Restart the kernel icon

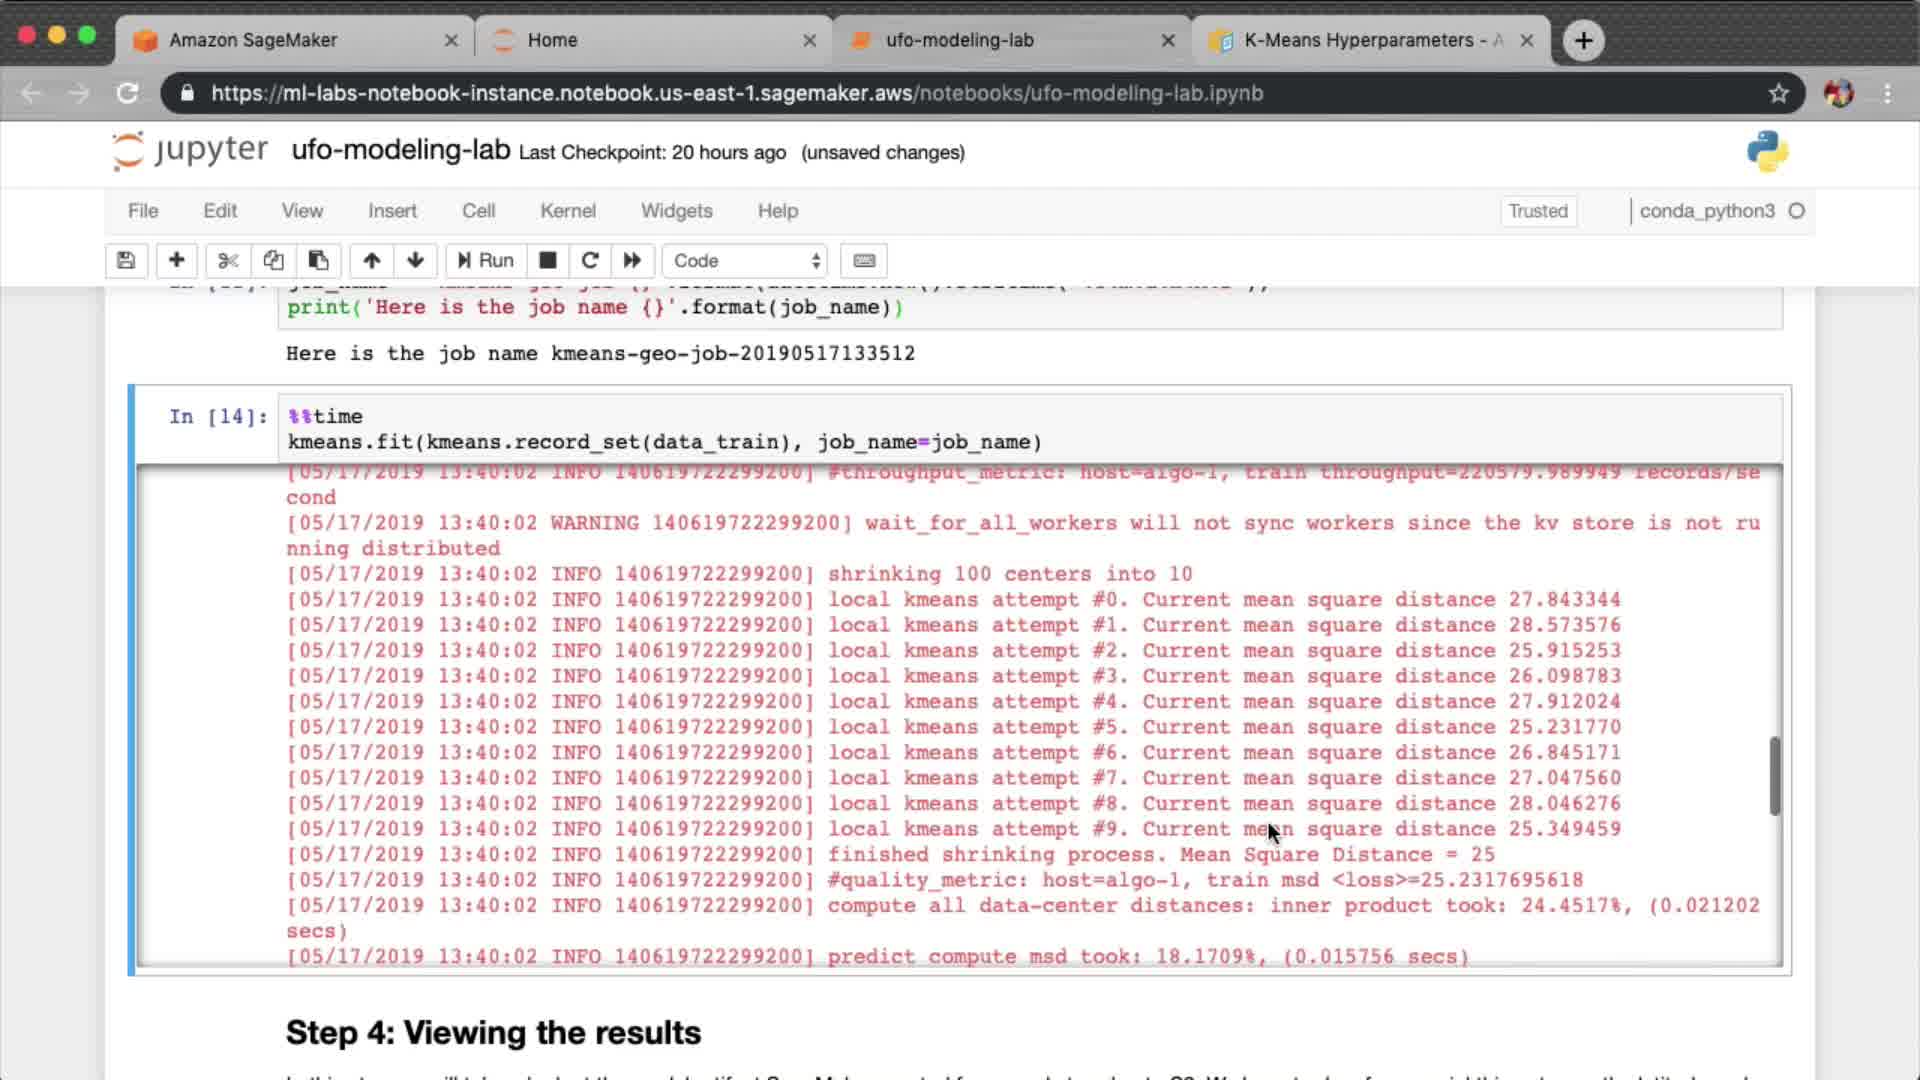(590, 261)
